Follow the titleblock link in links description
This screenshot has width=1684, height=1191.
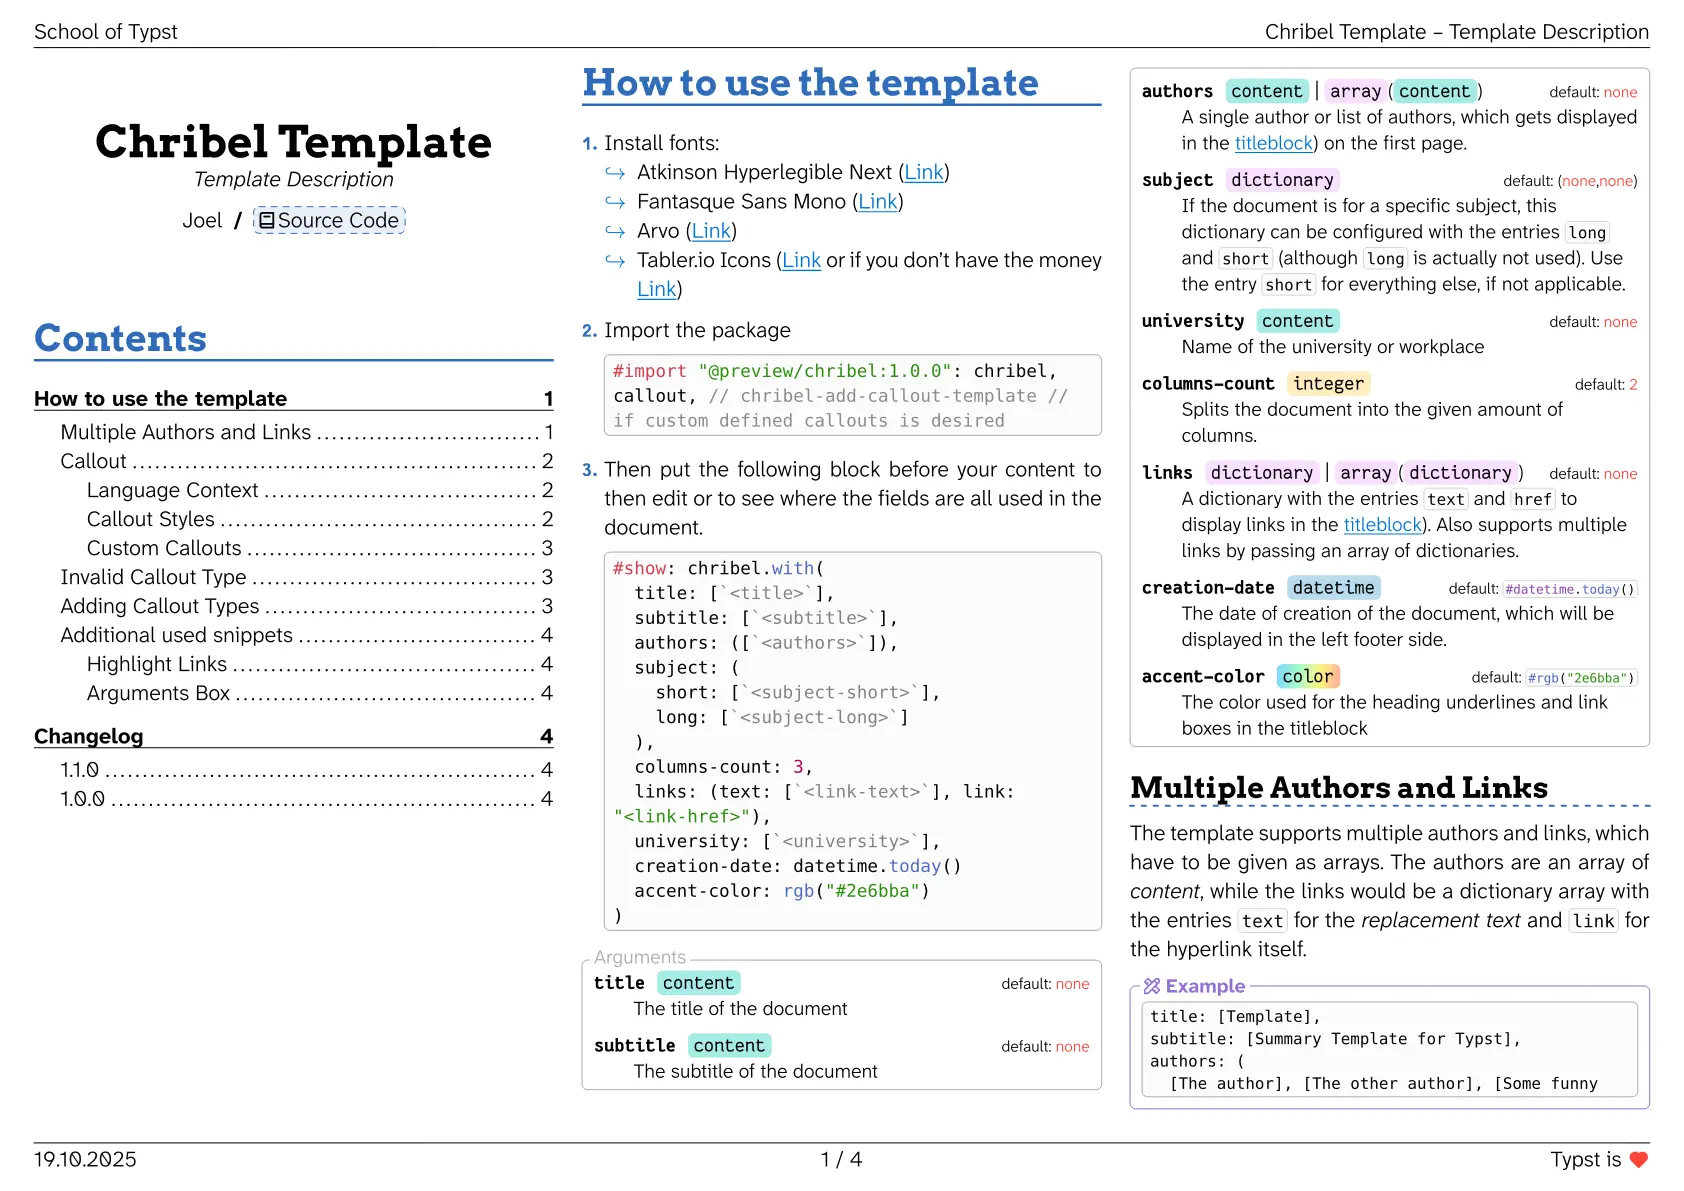pos(1382,525)
